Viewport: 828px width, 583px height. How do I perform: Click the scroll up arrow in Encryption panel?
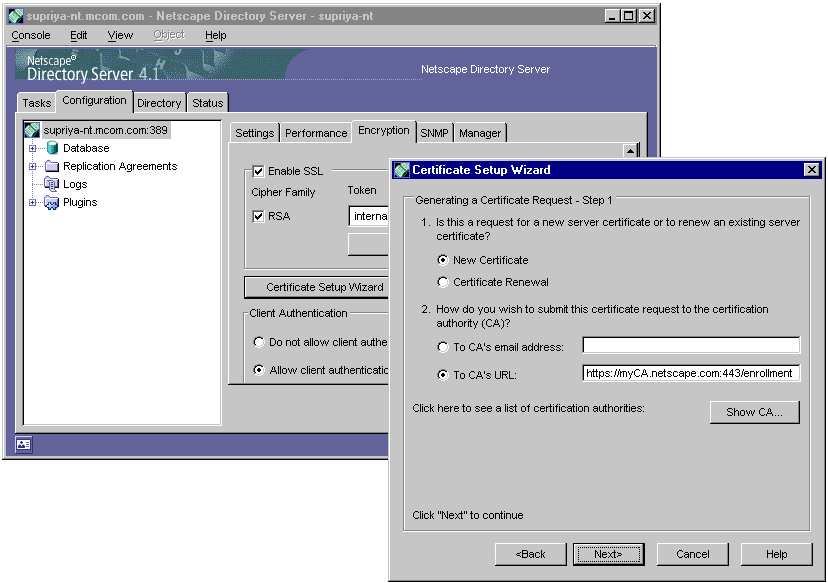tap(630, 151)
